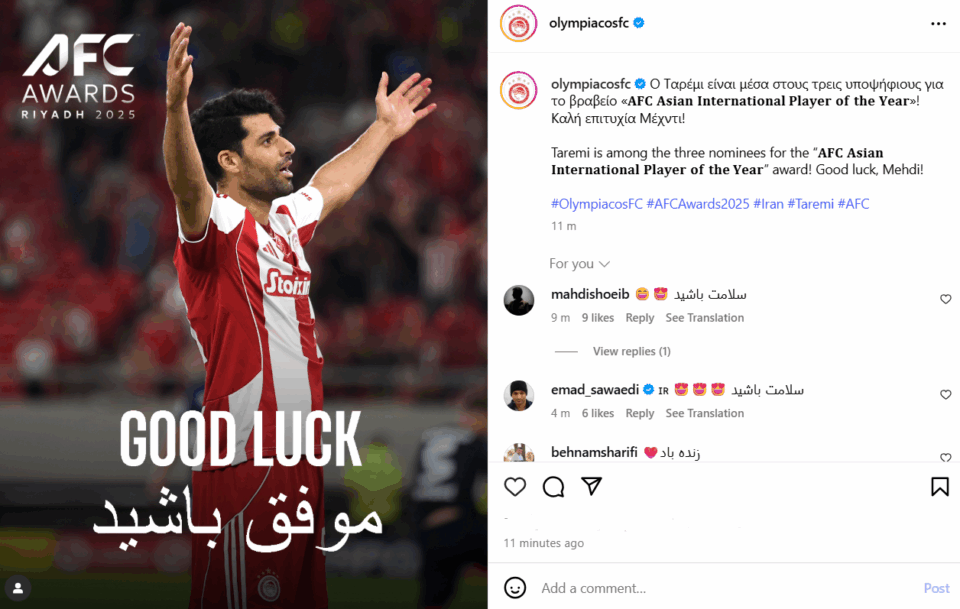Reply to mahdishoeib's comment
This screenshot has width=960, height=609.
point(640,318)
